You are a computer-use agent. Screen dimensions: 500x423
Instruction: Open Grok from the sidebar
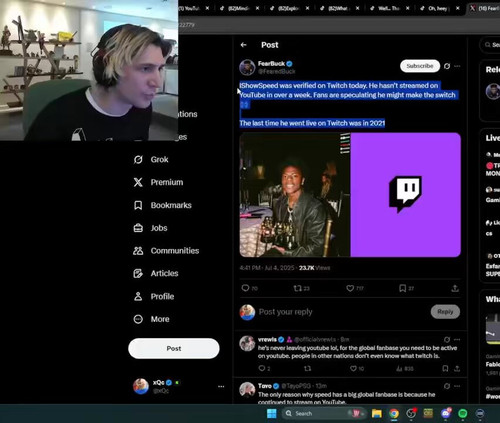click(x=151, y=160)
